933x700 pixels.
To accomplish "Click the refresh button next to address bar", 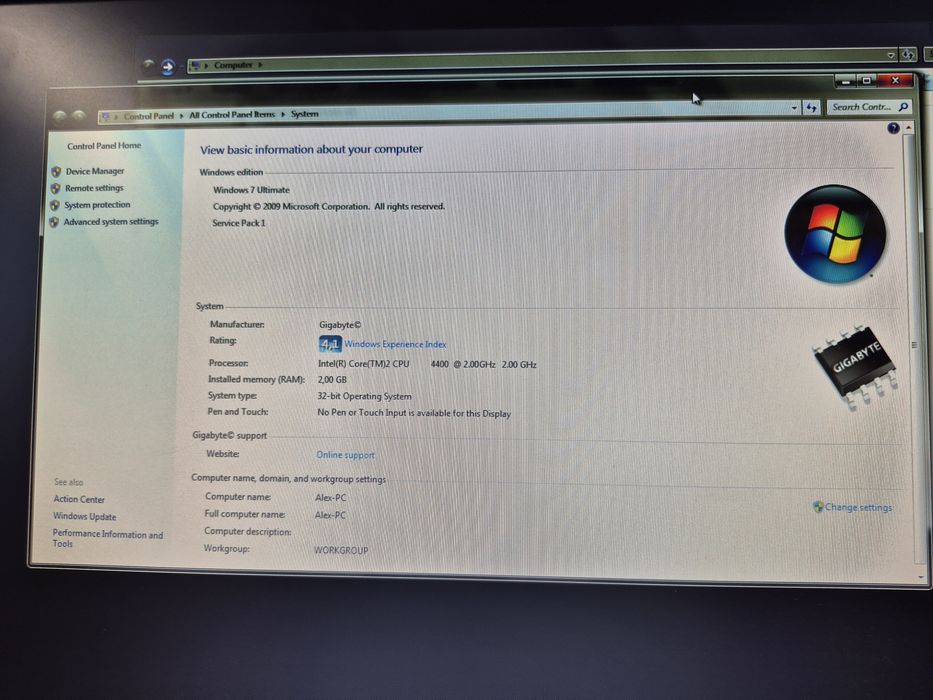I will [811, 108].
